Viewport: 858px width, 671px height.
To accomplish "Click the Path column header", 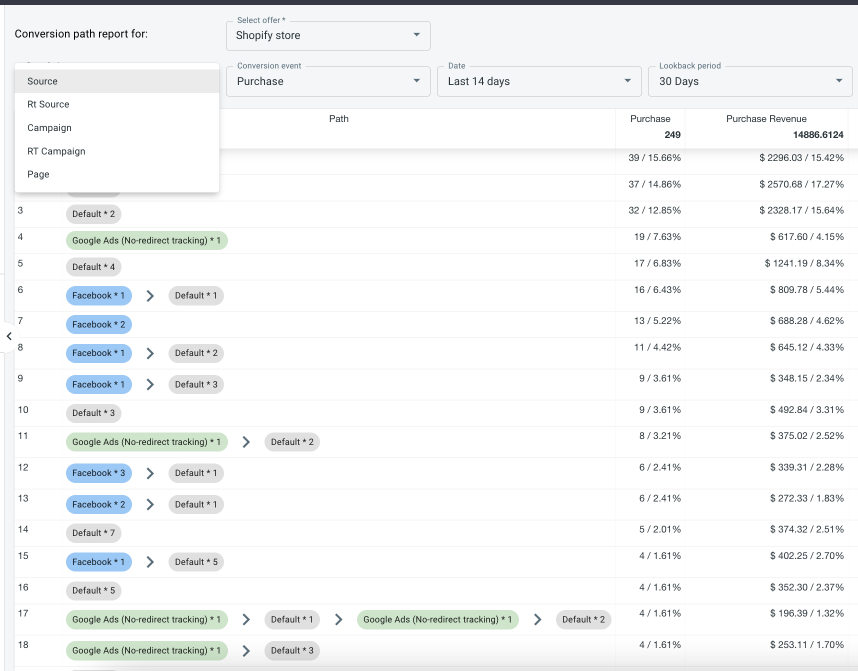I will point(339,119).
